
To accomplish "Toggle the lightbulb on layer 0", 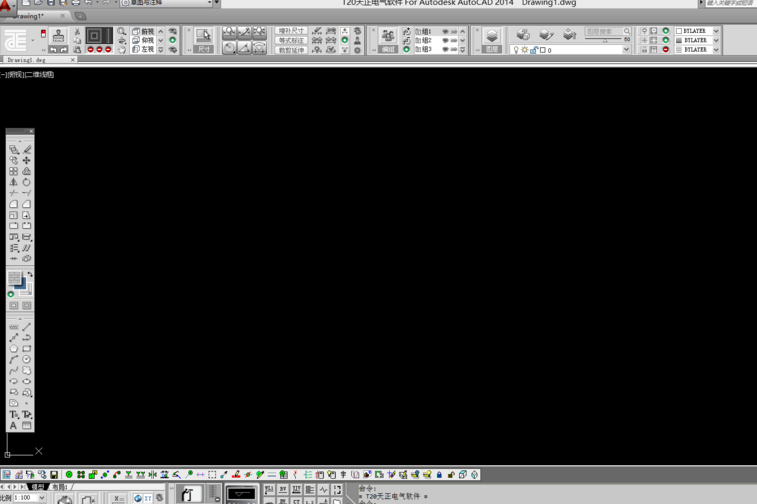I will click(x=516, y=50).
